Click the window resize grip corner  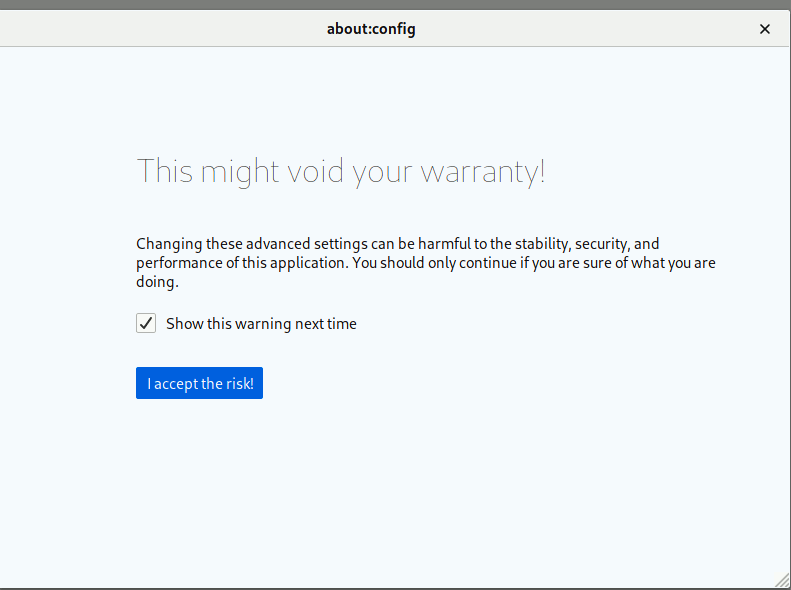tap(782, 580)
